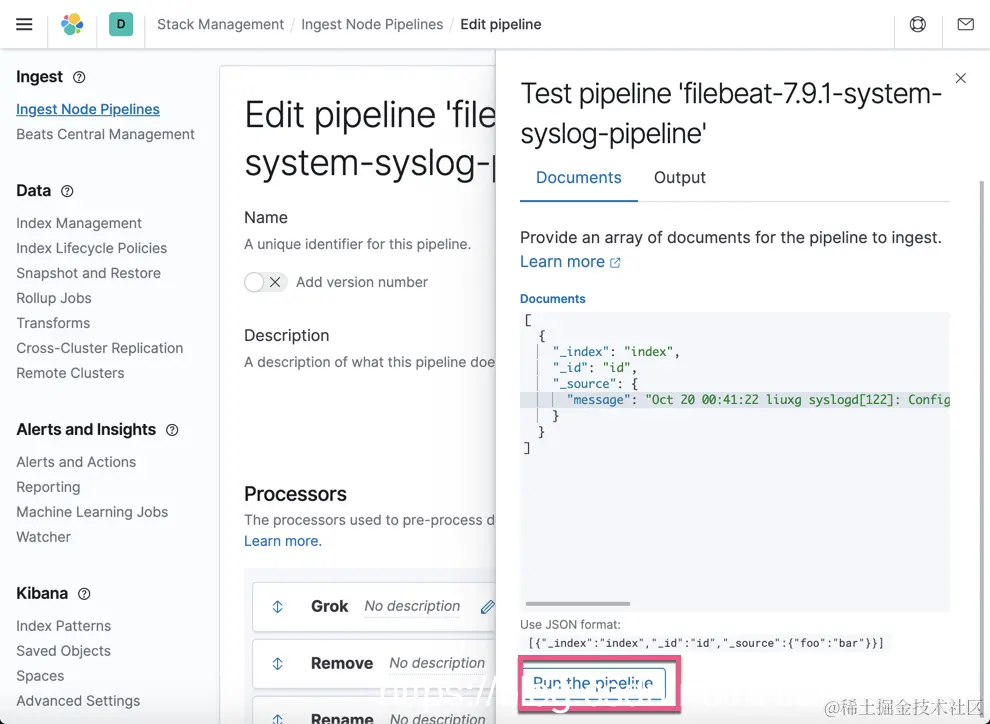Click the horizontal scrollbar in Documents editor
Screen dimensions: 990x724
pyautogui.click(x=577, y=603)
